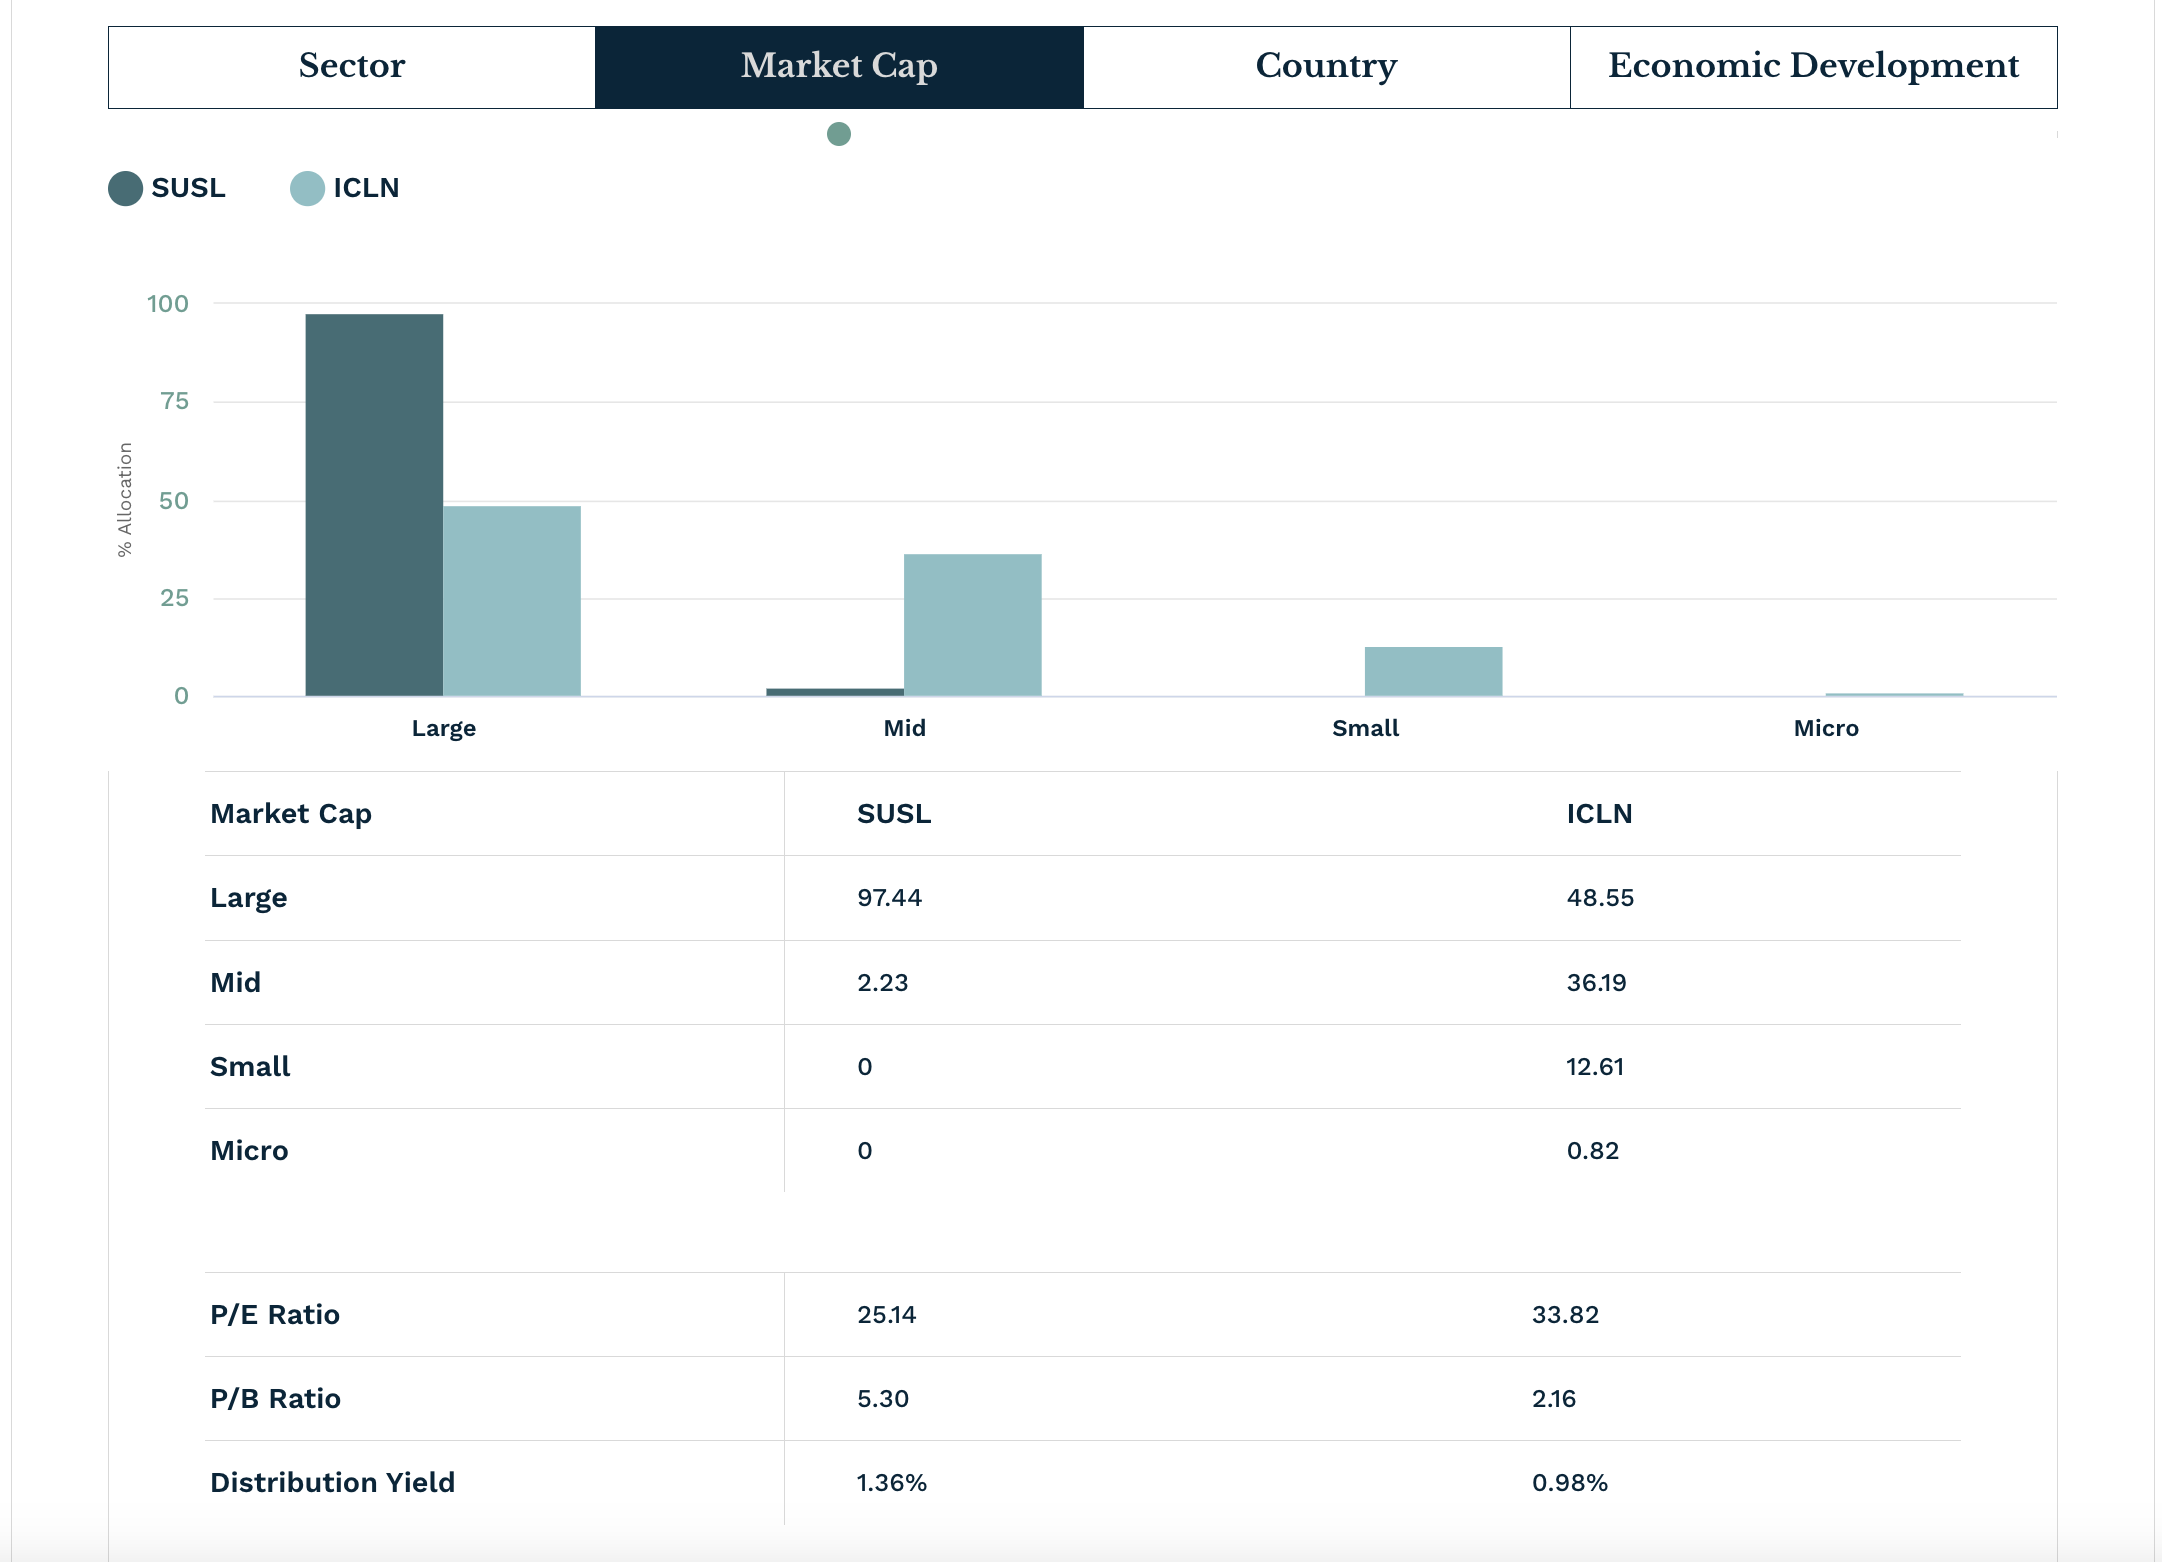Toggle the SUSL legend swatch
2162x1562 pixels.
(125, 188)
